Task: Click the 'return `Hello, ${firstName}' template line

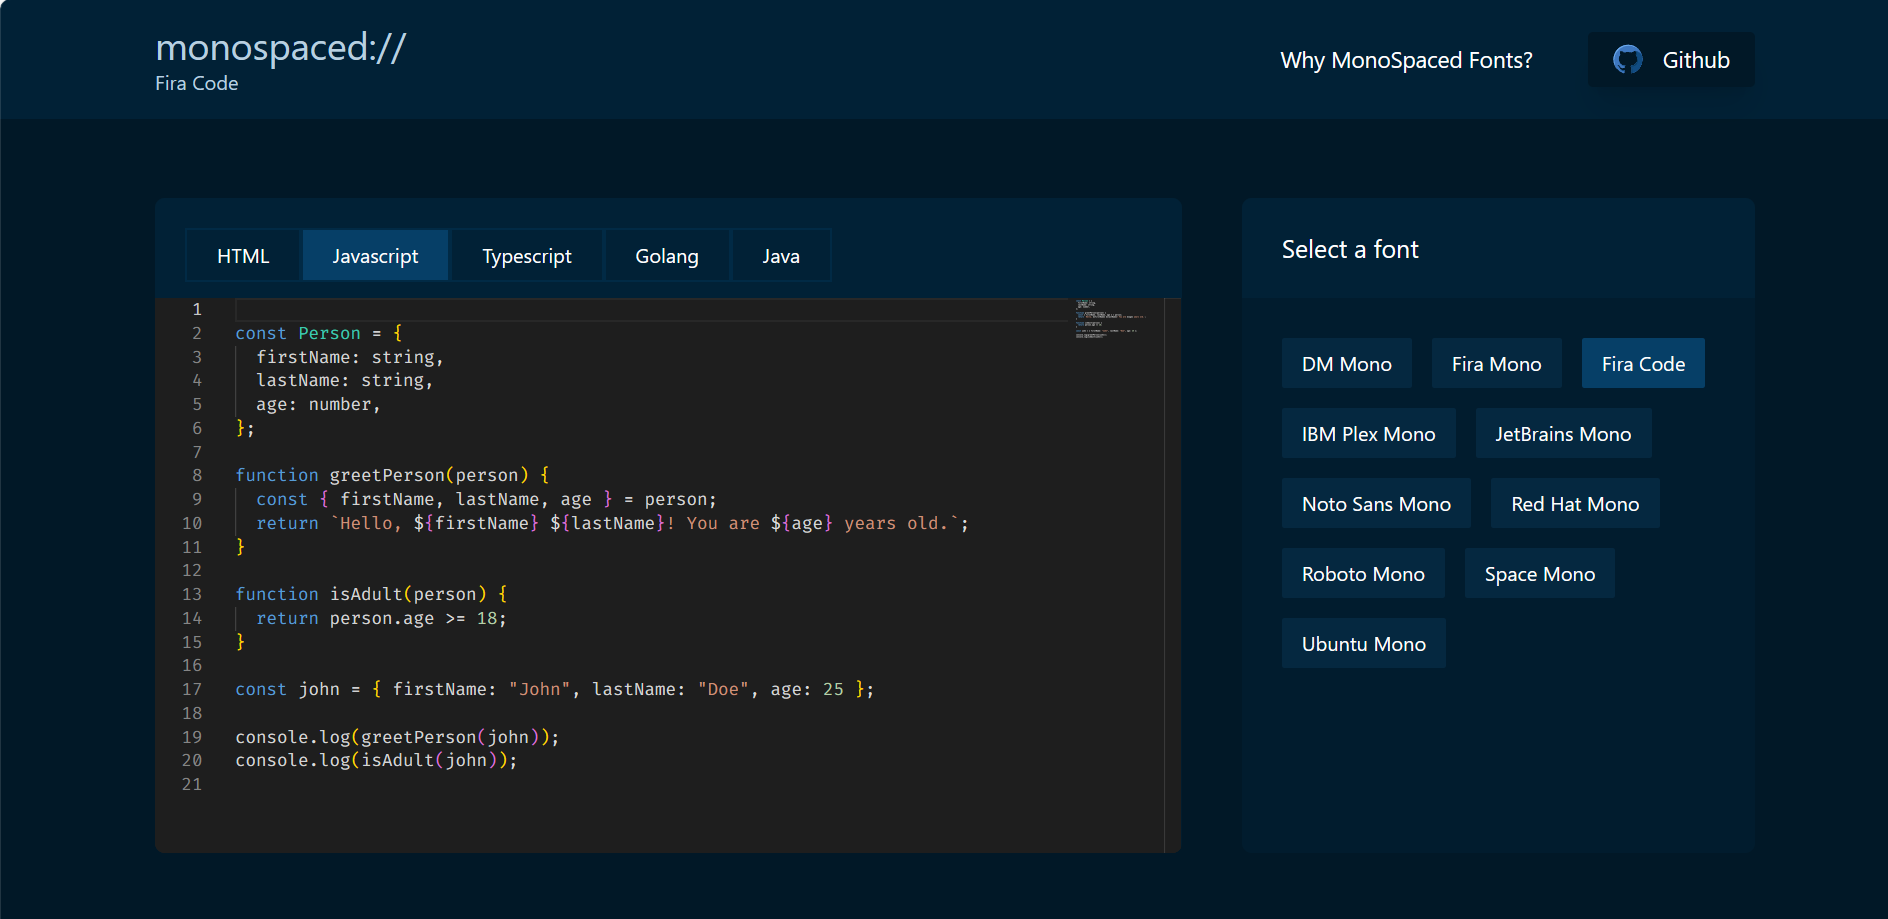Action: (x=612, y=523)
